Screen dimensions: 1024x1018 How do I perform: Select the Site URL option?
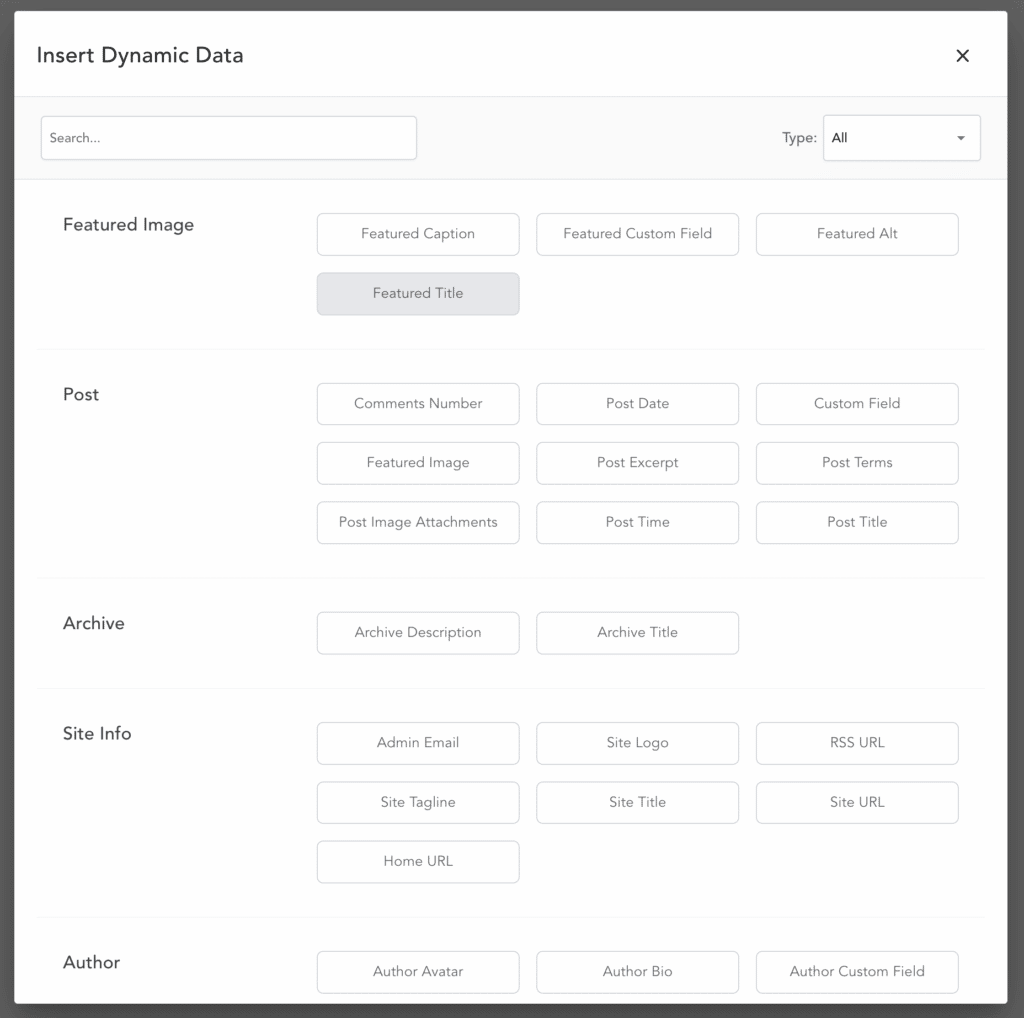(x=857, y=803)
